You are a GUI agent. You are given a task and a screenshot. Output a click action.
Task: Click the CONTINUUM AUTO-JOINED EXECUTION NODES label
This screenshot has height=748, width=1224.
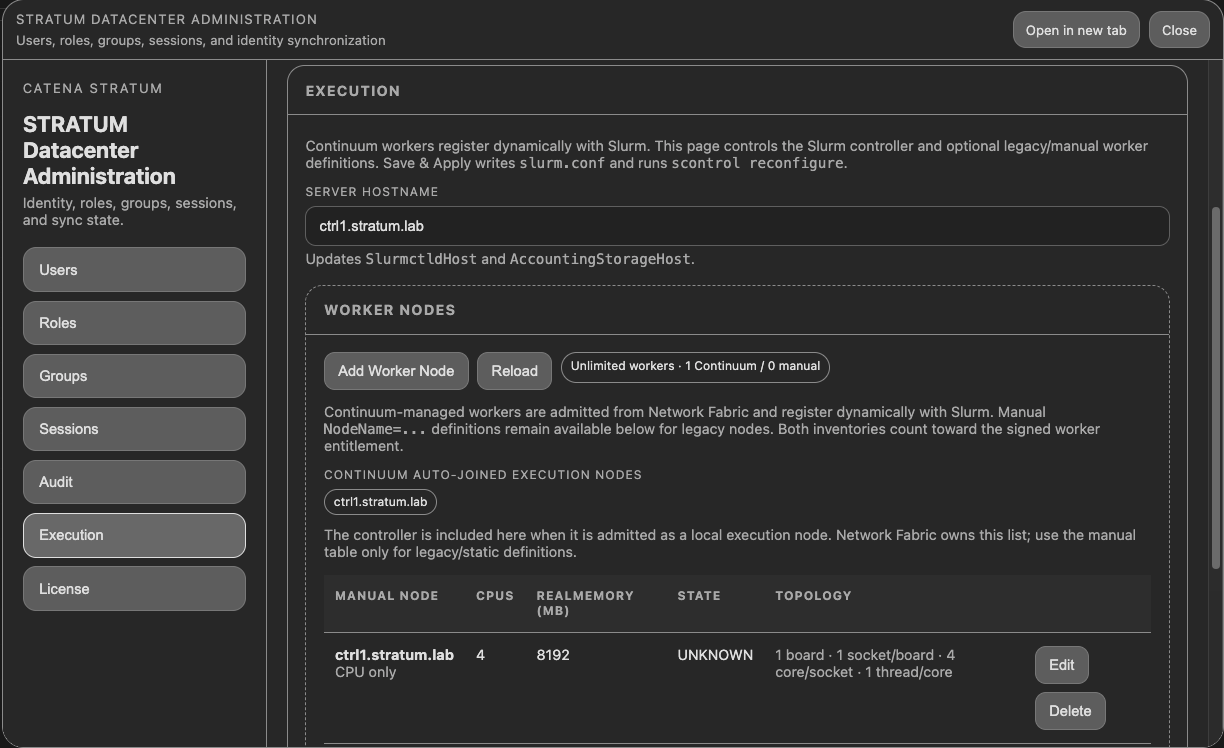483,475
